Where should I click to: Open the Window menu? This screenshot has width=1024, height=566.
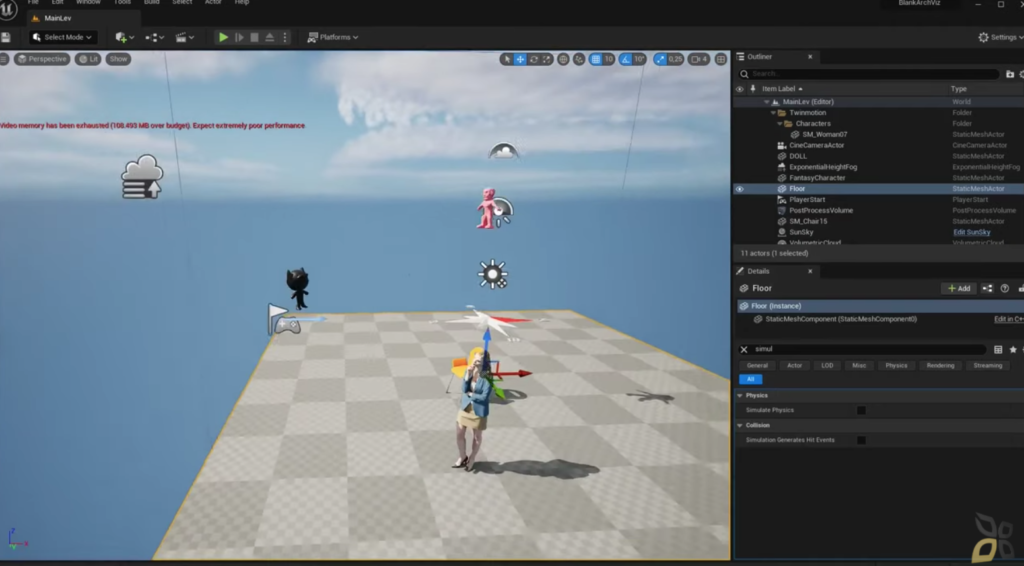point(88,3)
